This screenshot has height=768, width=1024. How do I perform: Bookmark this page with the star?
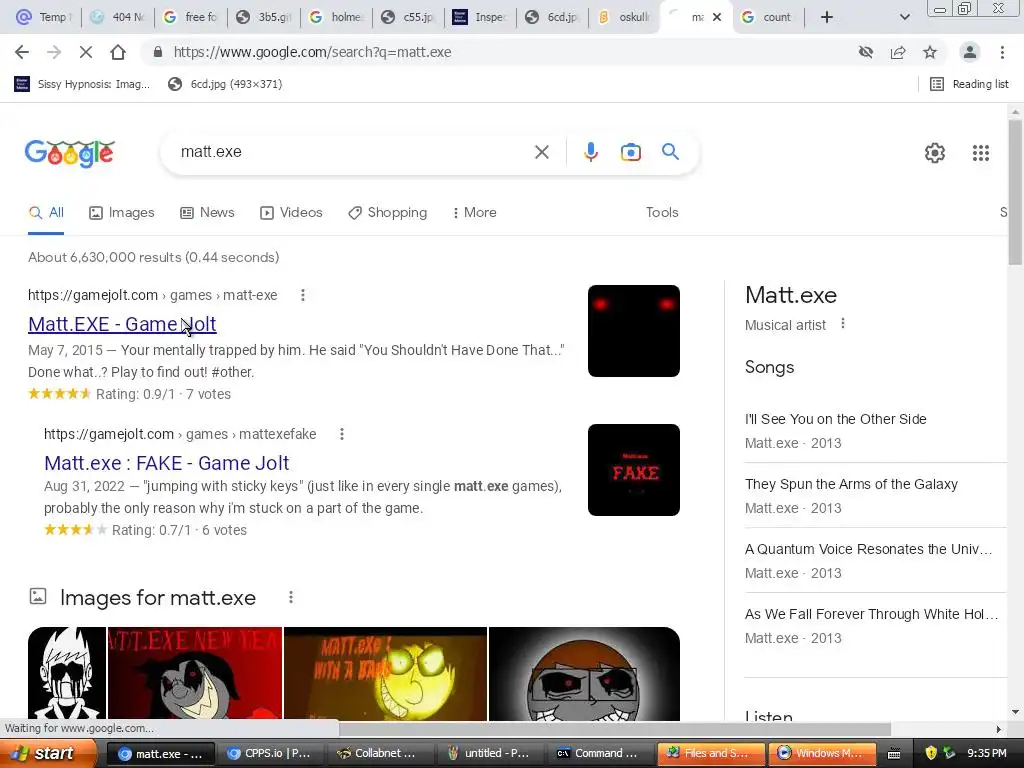click(x=930, y=52)
